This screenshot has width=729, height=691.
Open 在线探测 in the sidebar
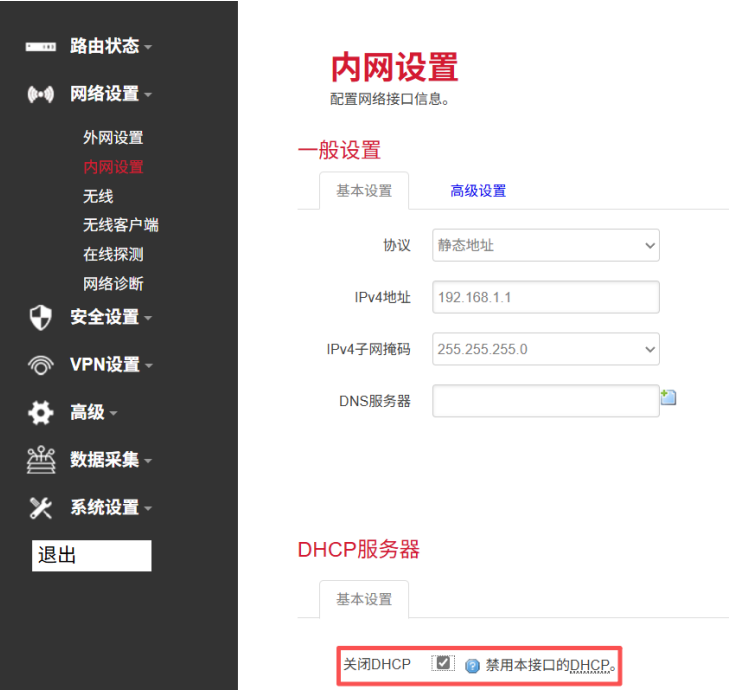[x=113, y=254]
